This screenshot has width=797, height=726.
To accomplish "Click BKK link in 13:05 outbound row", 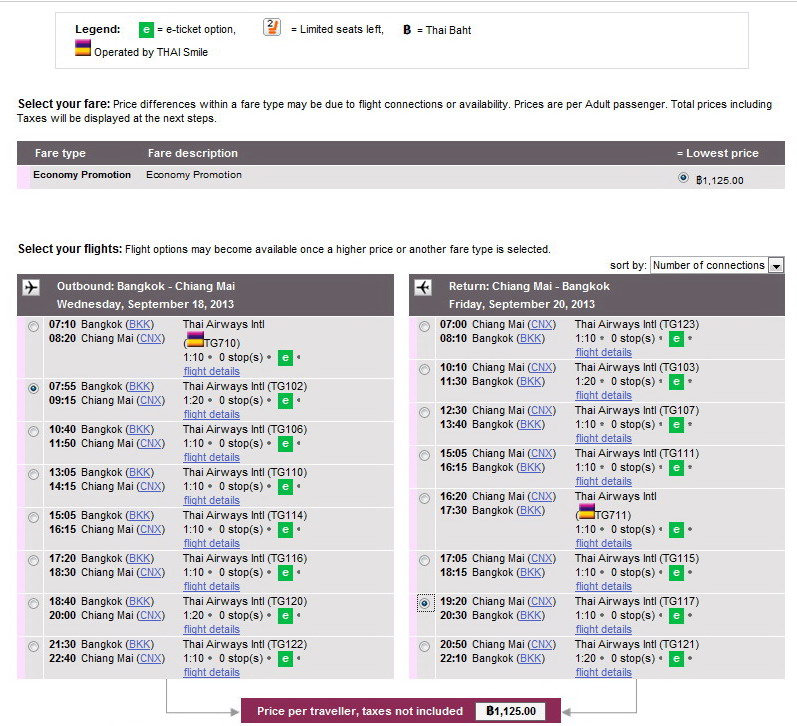I will [x=139, y=472].
